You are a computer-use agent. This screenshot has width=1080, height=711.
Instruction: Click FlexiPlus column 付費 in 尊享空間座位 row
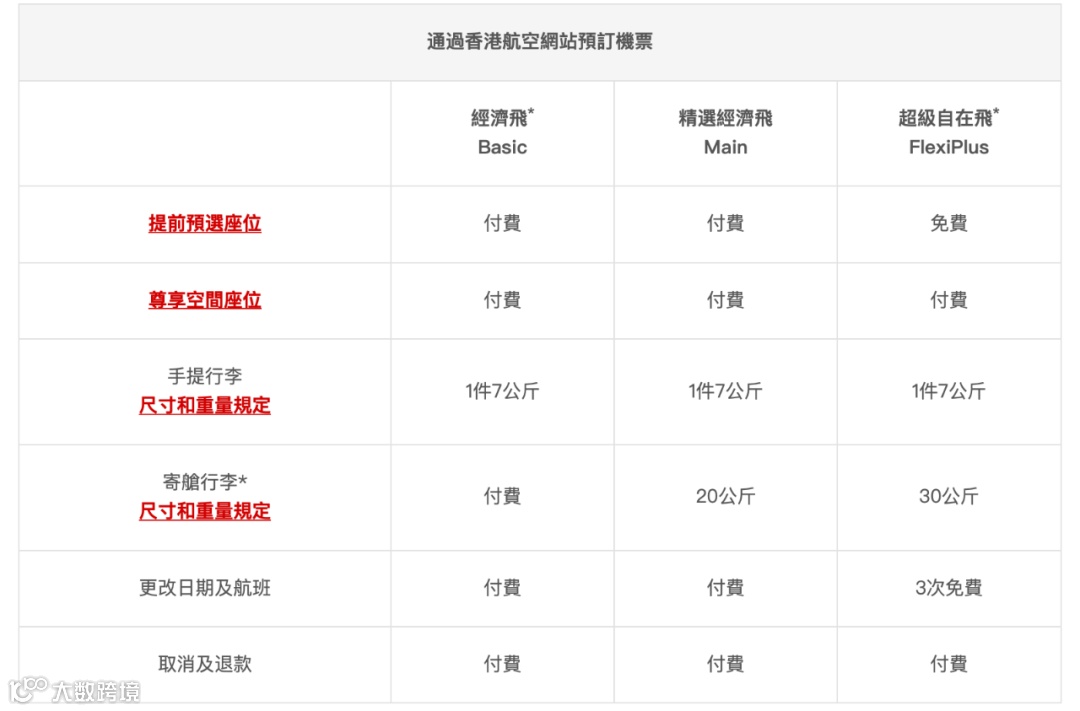click(x=948, y=300)
